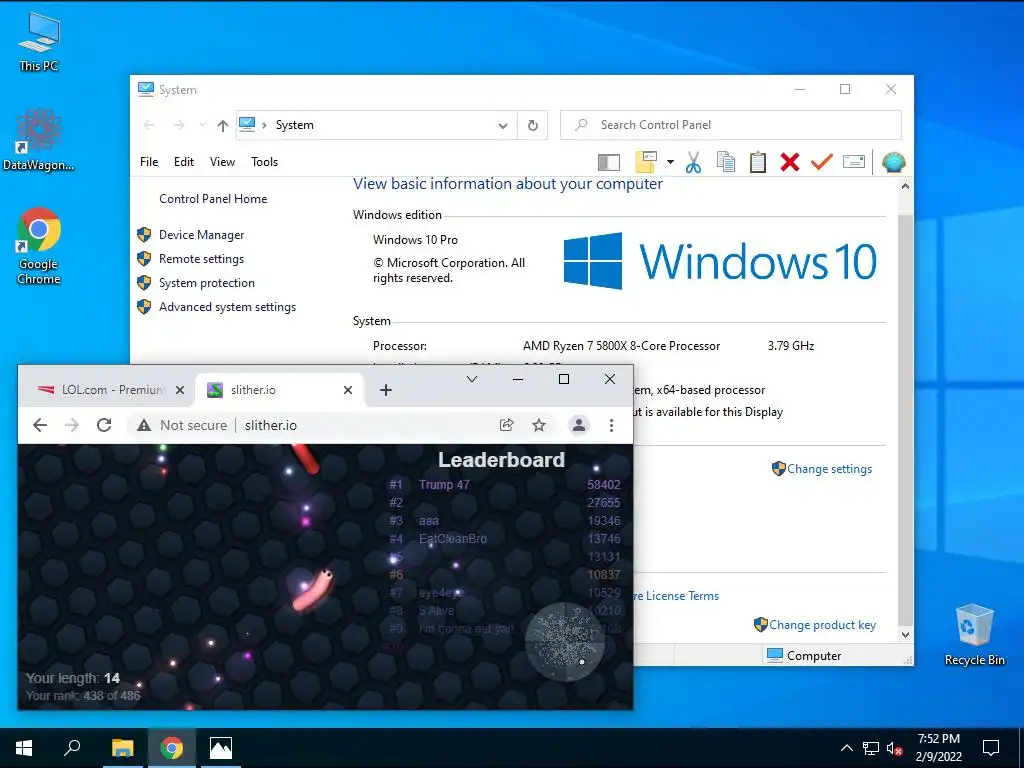
Task: Click the Cut scissors icon in System toolbar
Action: [694, 162]
